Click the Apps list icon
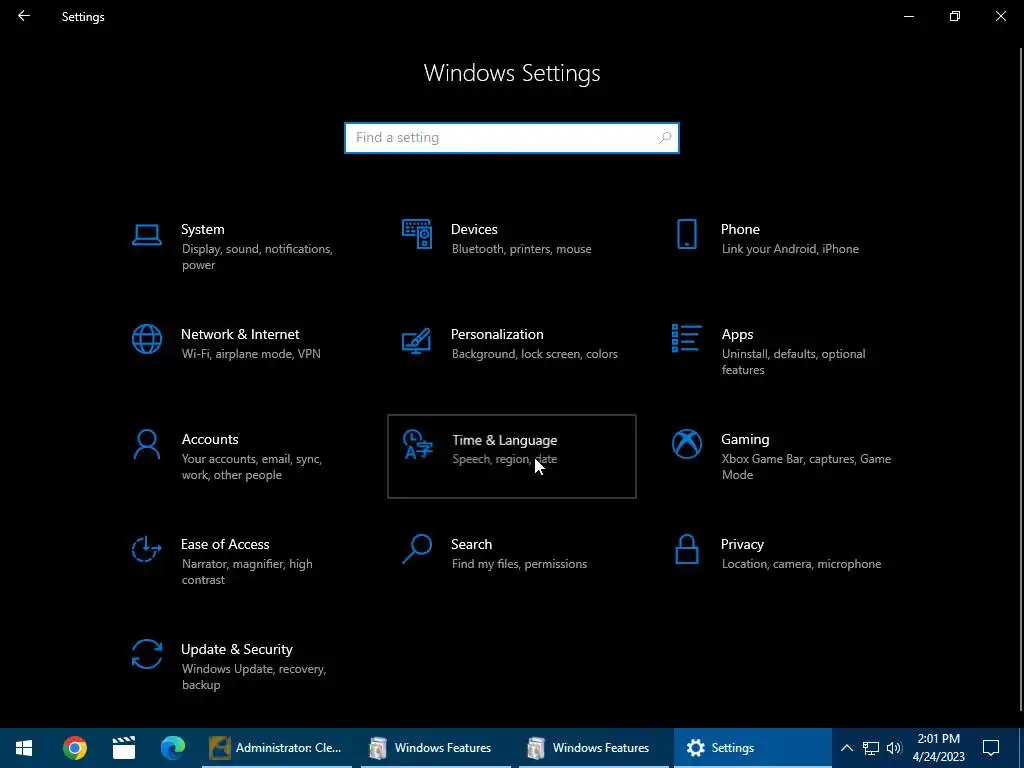The width and height of the screenshot is (1024, 768). point(686,338)
